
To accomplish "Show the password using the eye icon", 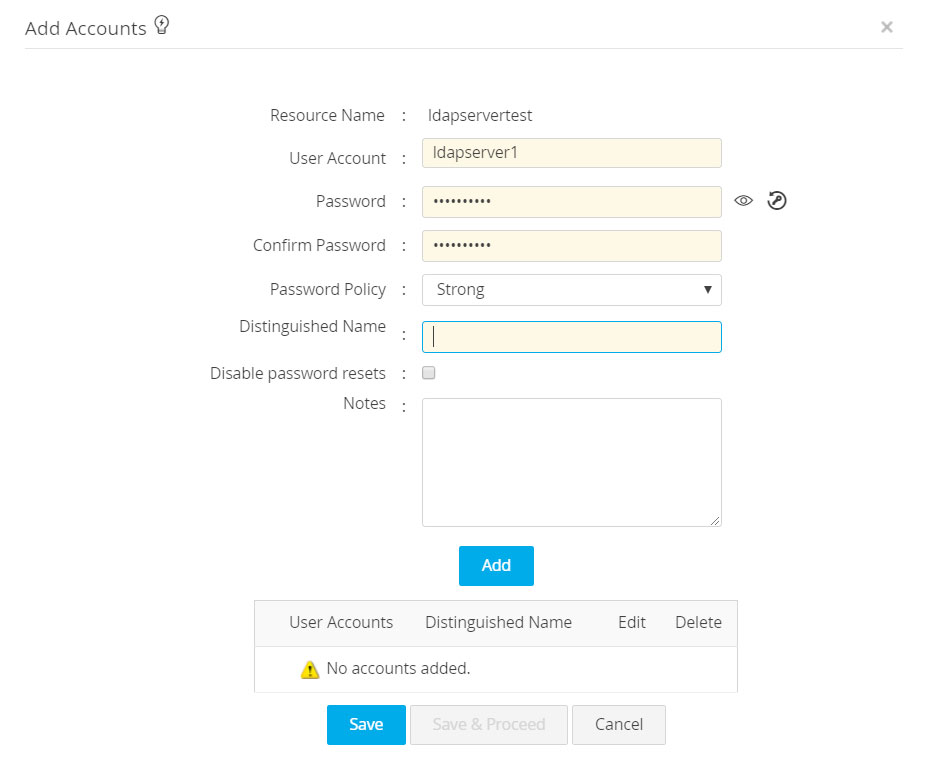I will 743,201.
